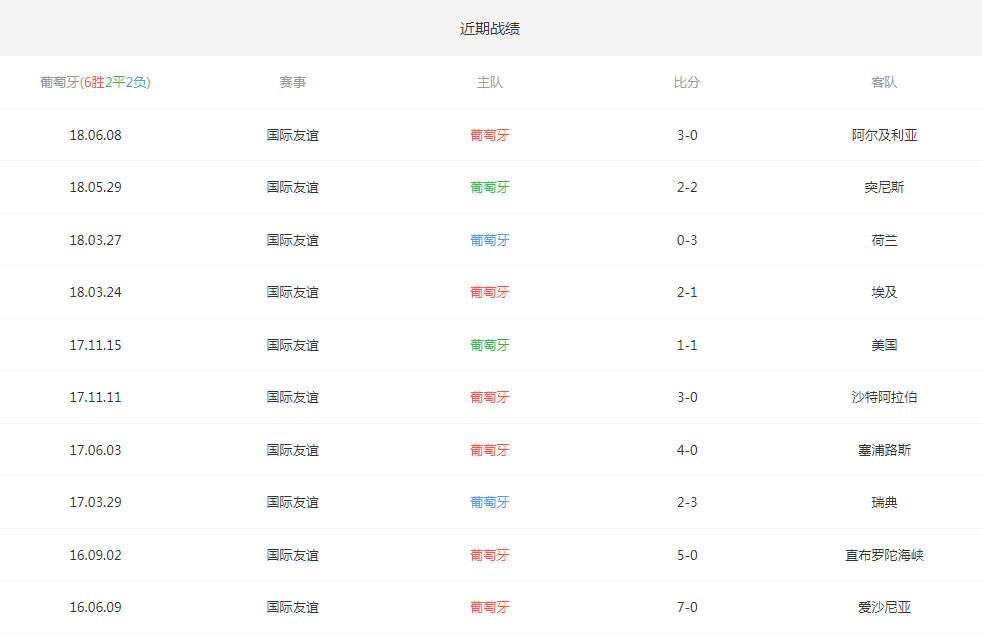Select the date 18.05.29

click(x=95, y=187)
